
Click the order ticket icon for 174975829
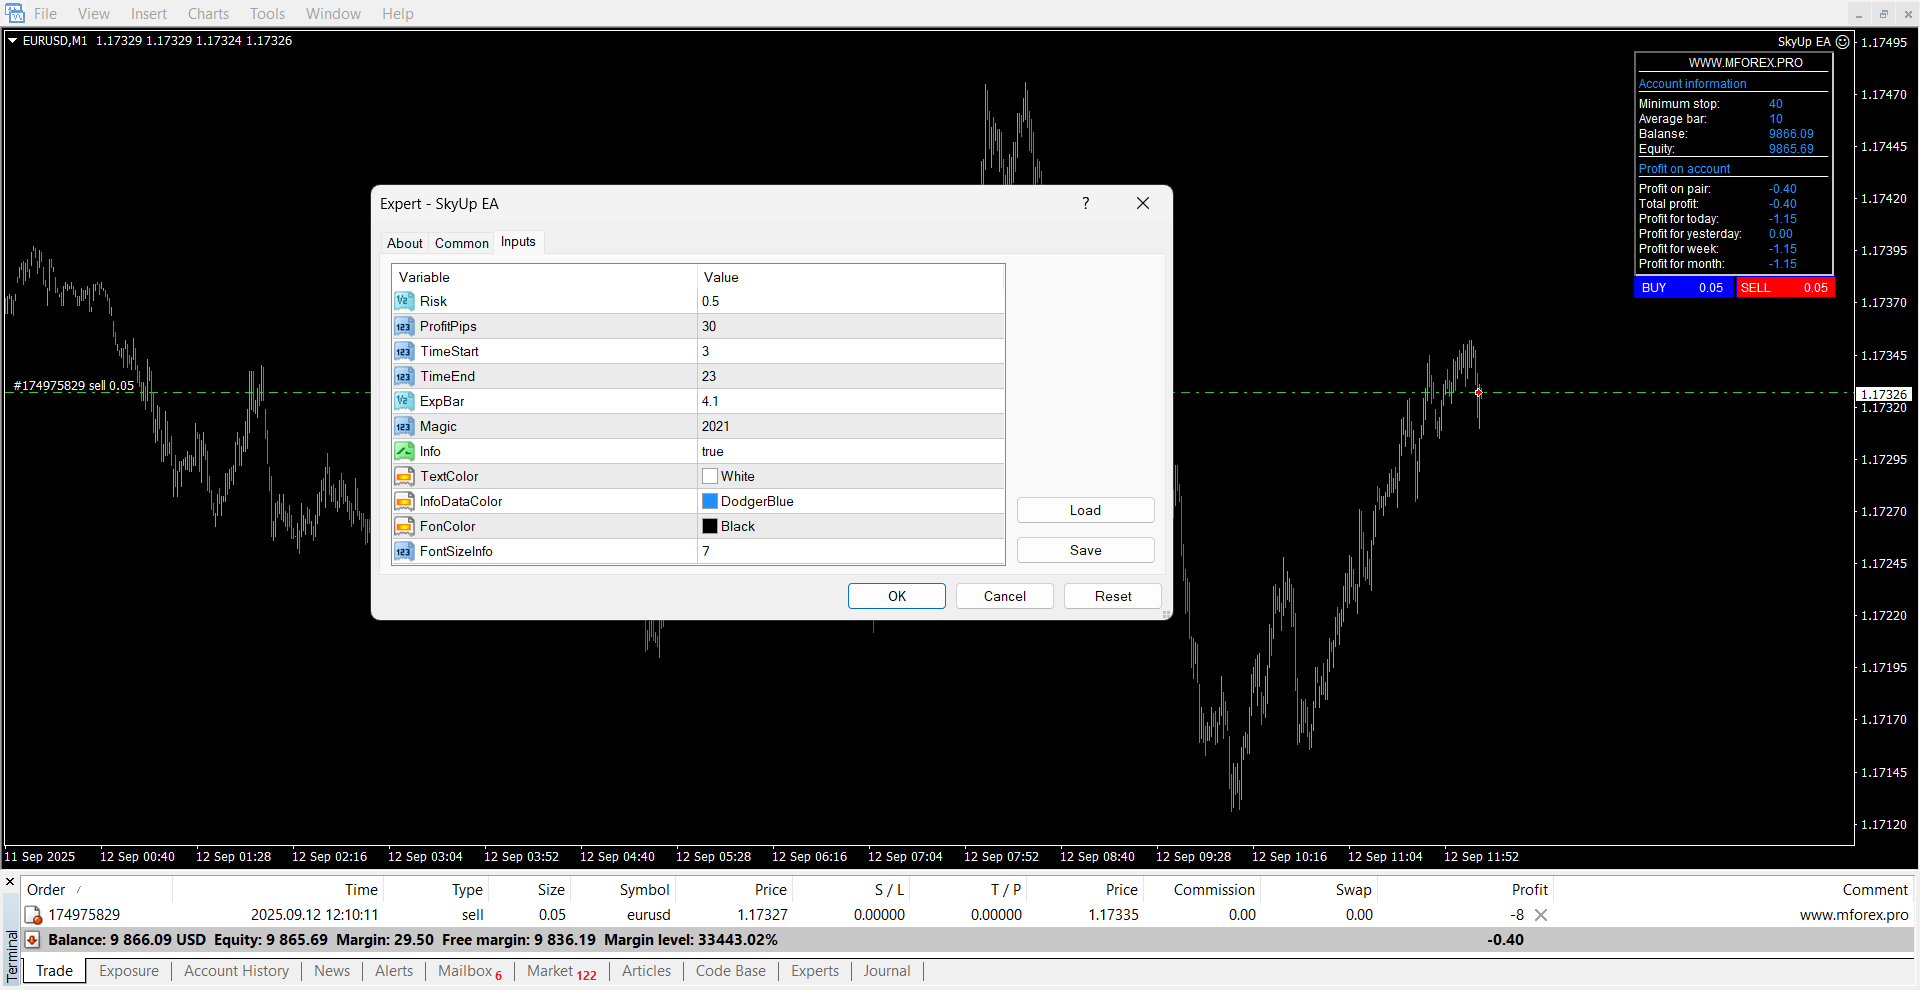(x=33, y=915)
